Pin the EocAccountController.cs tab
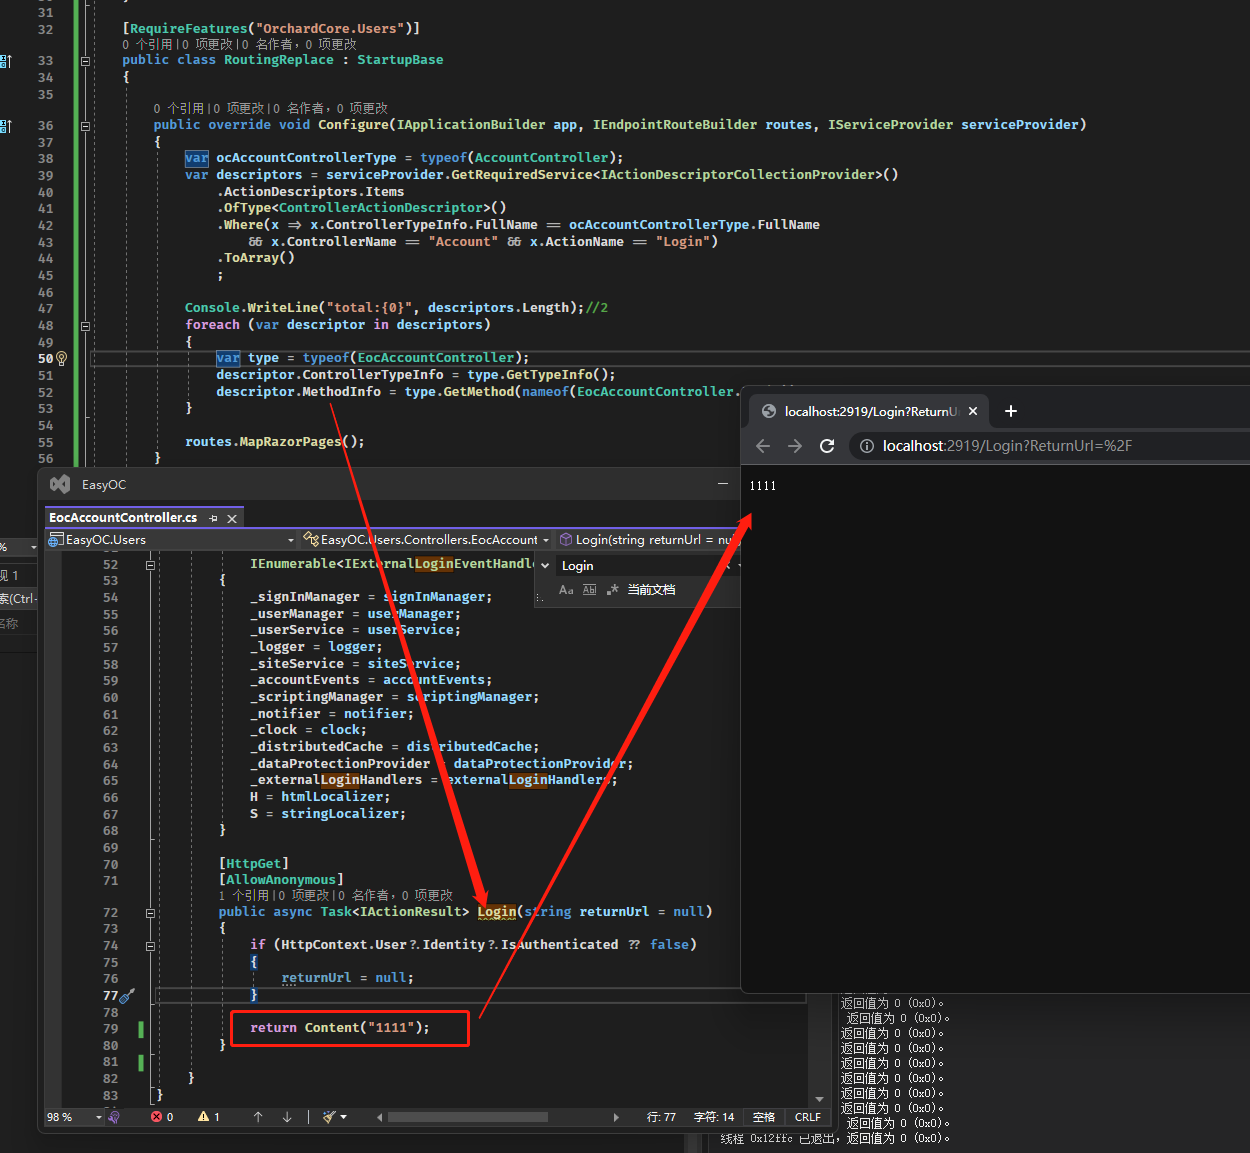Viewport: 1250px width, 1153px height. [x=213, y=518]
